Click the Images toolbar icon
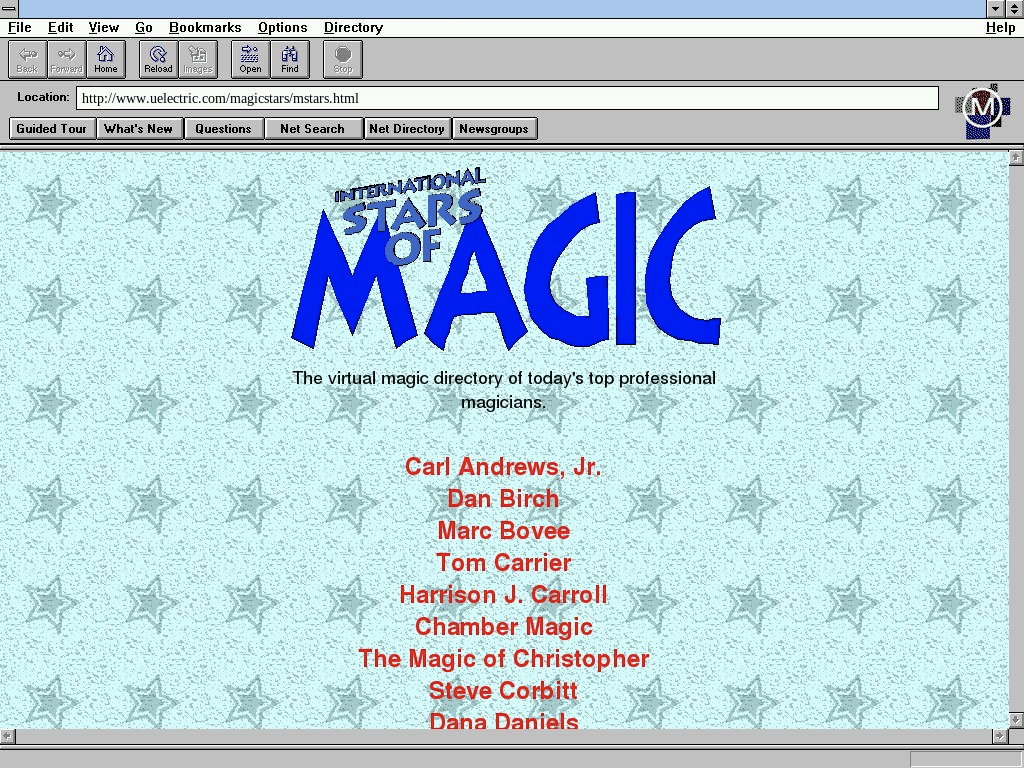This screenshot has height=768, width=1024. [x=198, y=59]
